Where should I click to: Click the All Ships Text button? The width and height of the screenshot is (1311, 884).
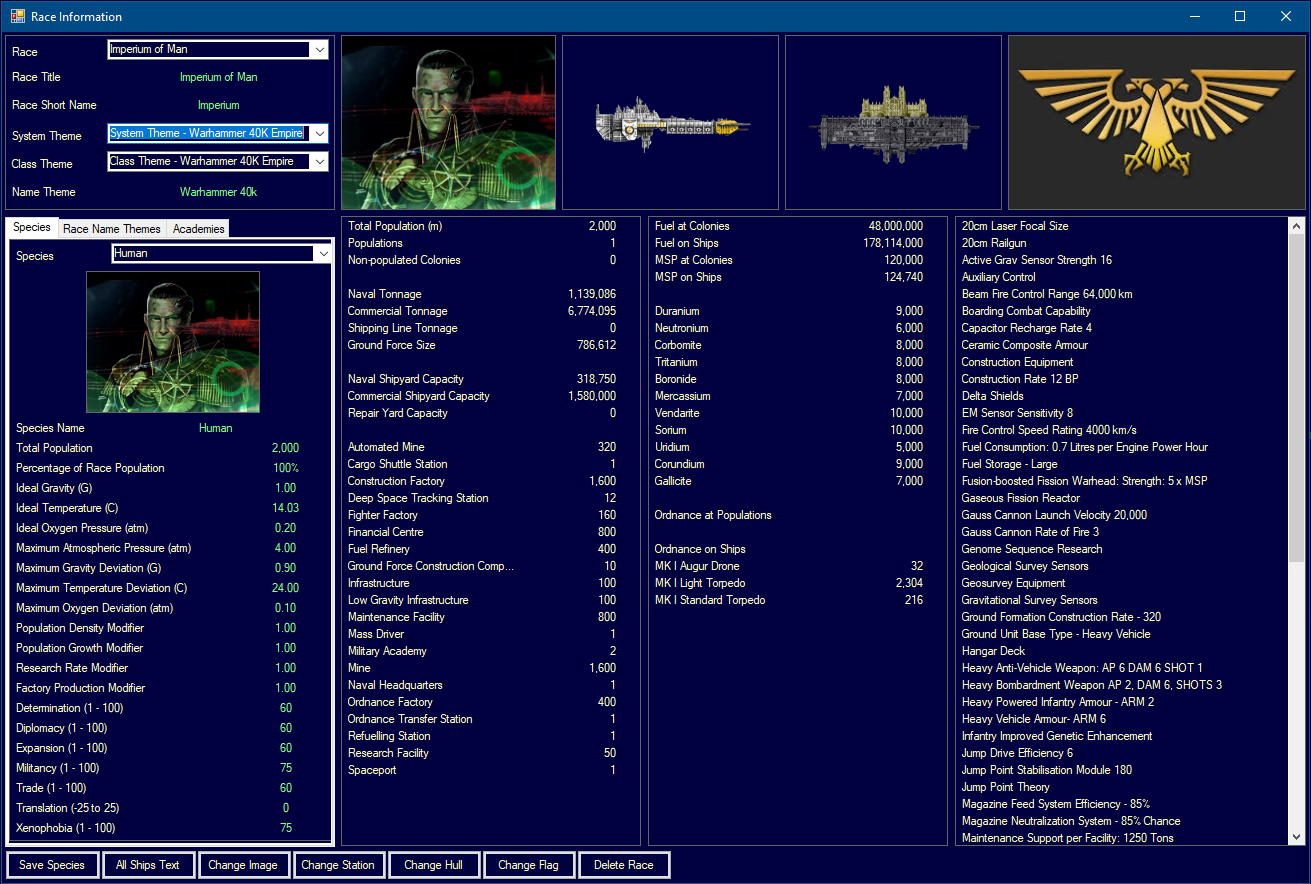pyautogui.click(x=148, y=865)
